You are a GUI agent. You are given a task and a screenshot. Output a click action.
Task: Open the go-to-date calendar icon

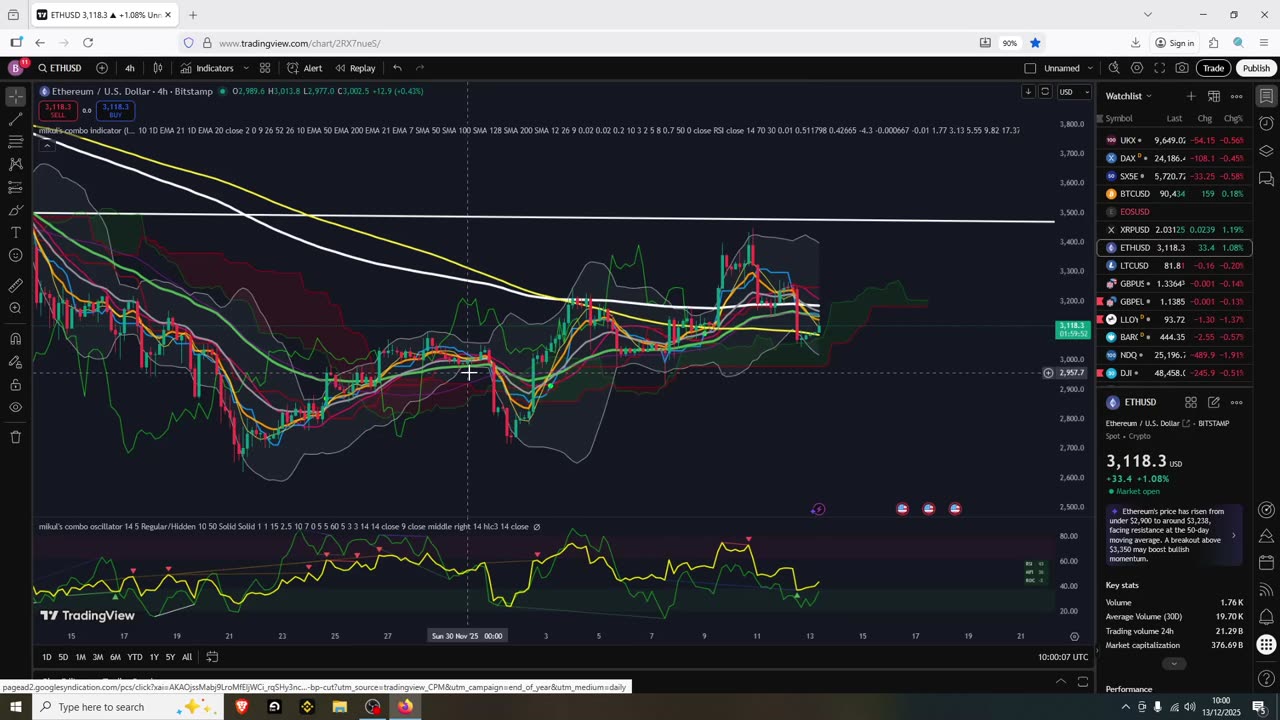tap(212, 657)
